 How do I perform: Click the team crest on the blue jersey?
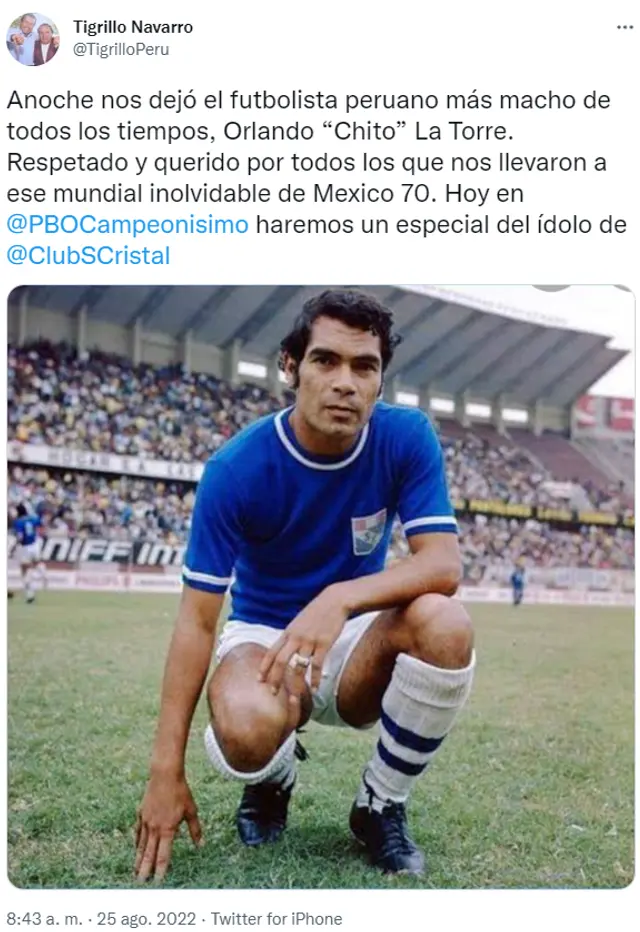tap(368, 531)
